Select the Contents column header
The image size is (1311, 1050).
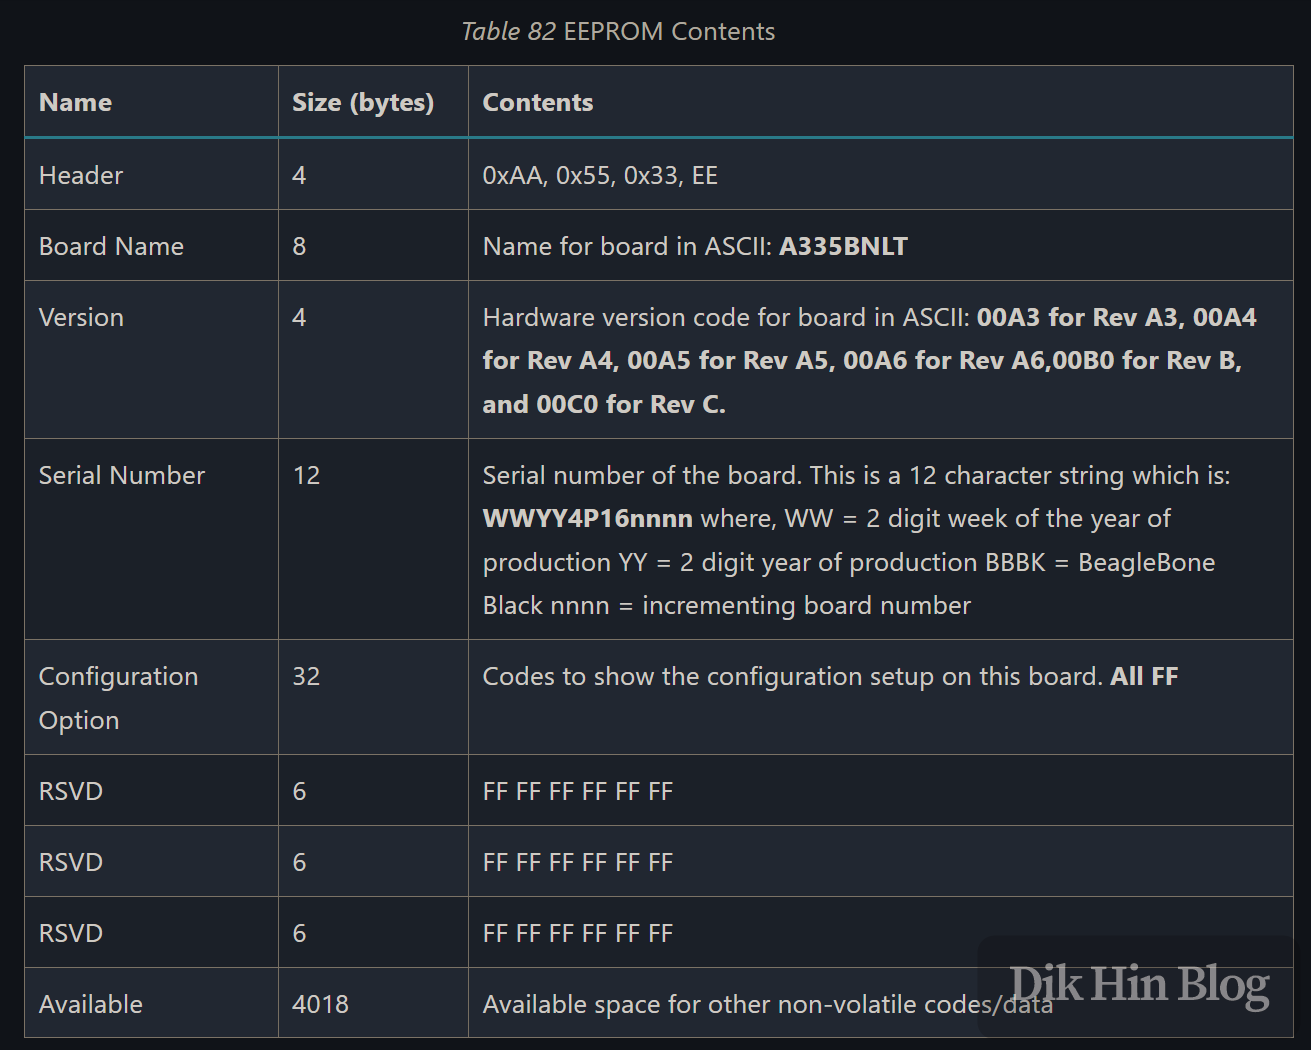coord(538,101)
